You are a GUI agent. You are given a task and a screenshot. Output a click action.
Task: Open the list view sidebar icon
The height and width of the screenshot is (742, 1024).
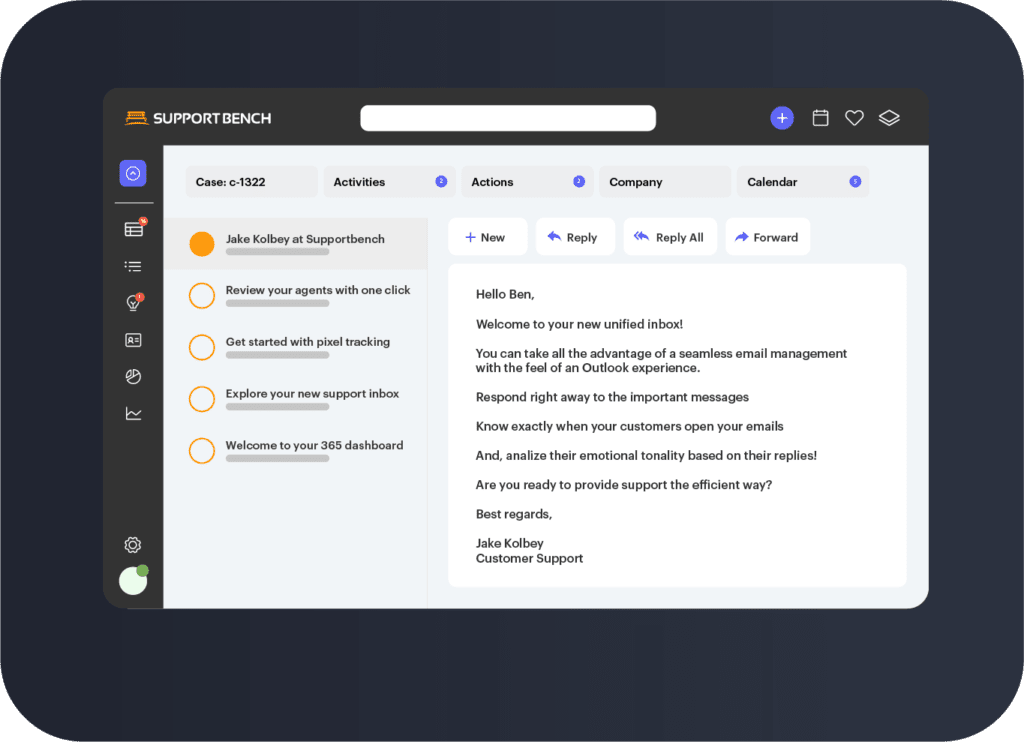click(x=133, y=266)
